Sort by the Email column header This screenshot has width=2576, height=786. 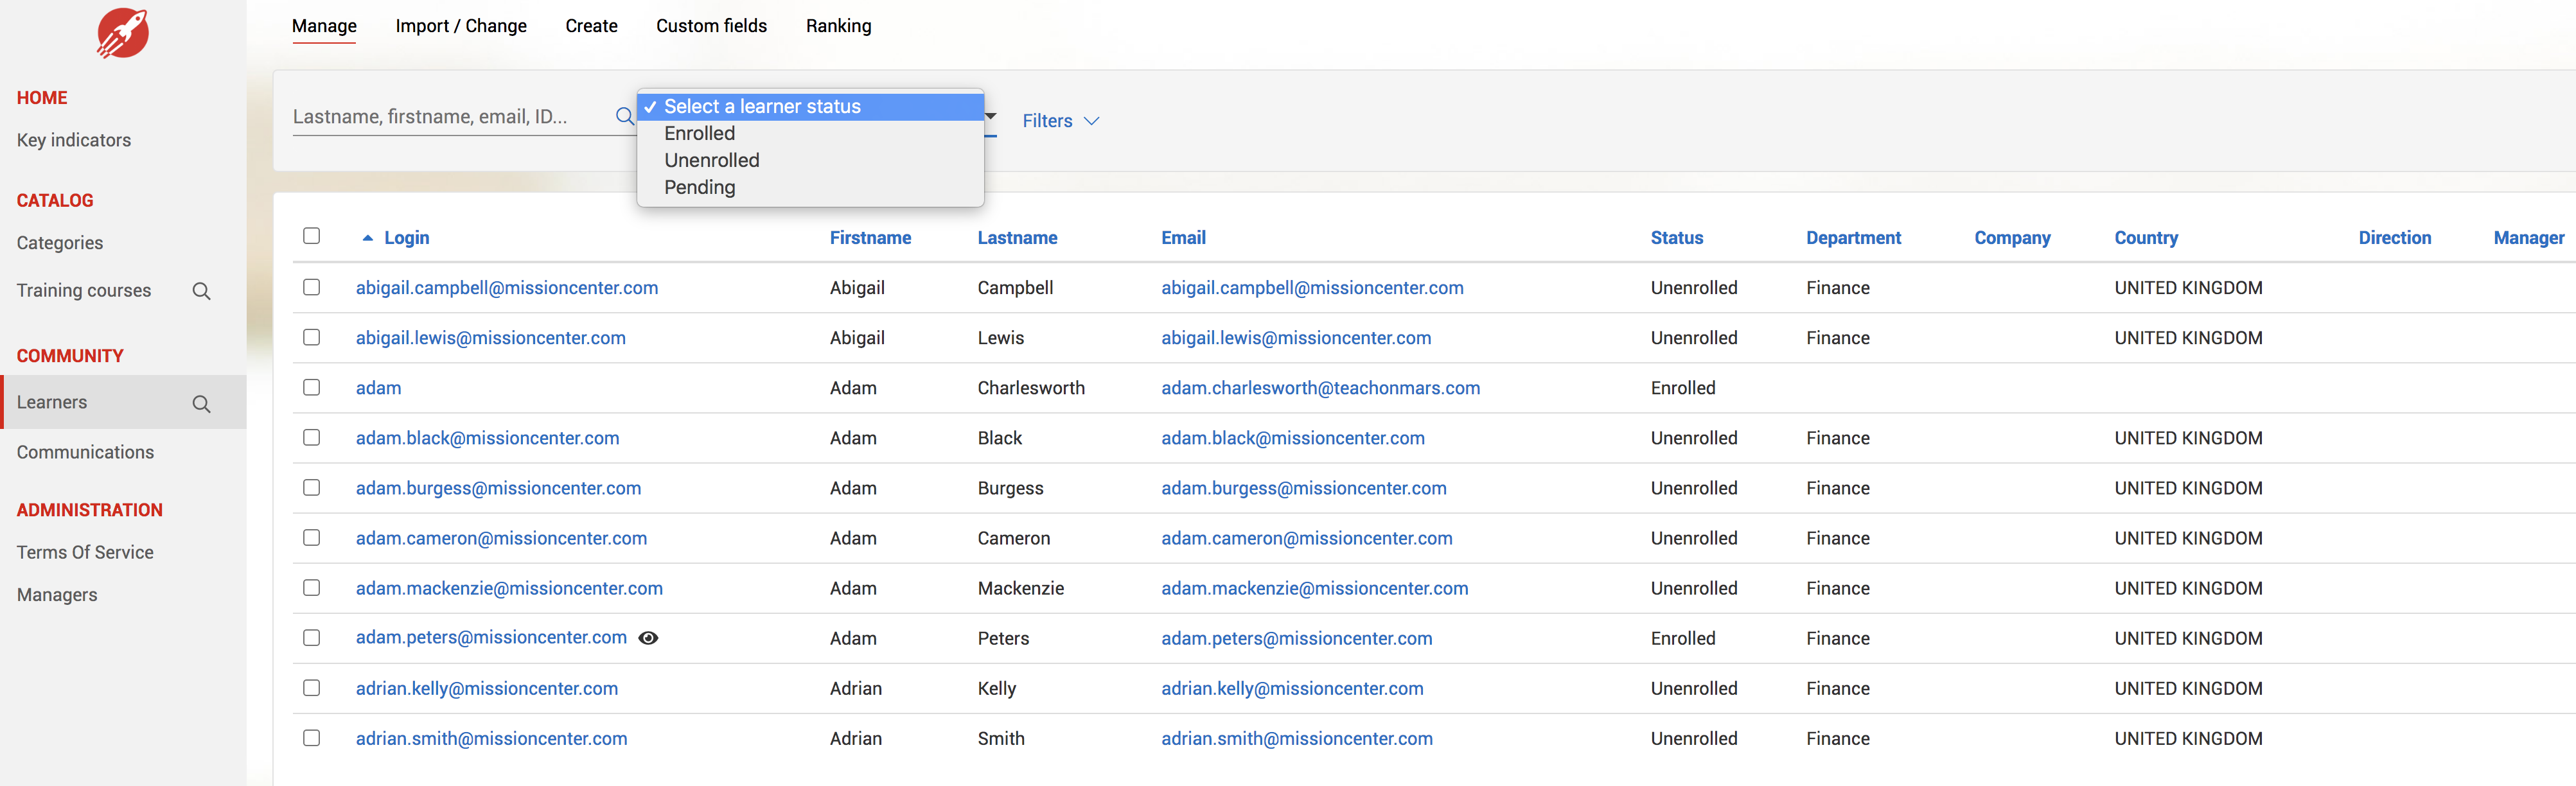click(1183, 238)
